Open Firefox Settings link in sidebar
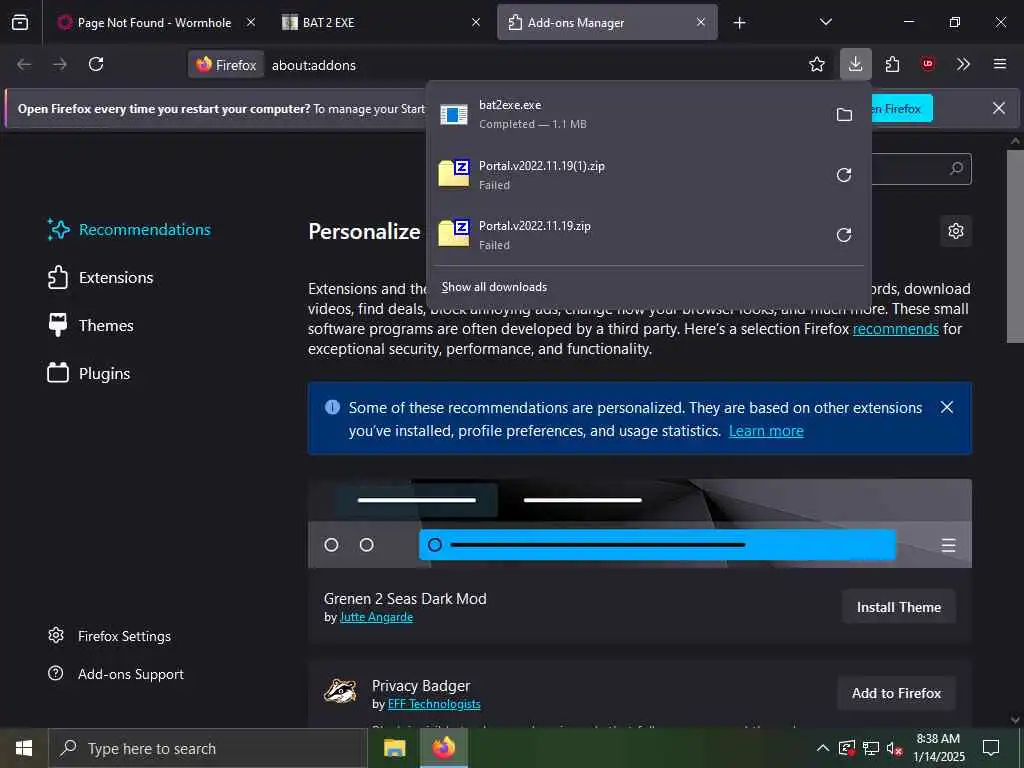 click(x=110, y=636)
